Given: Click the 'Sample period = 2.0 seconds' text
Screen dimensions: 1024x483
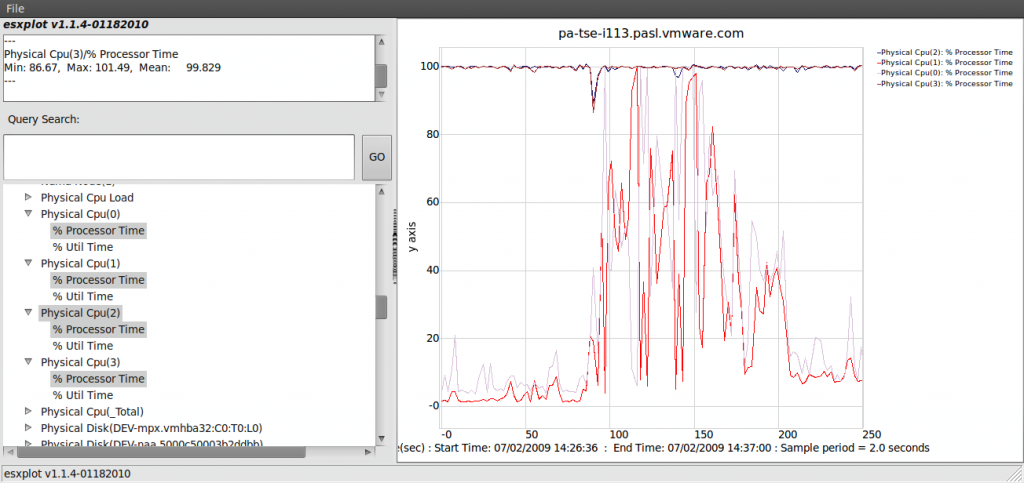Looking at the screenshot, I should tap(856, 448).
